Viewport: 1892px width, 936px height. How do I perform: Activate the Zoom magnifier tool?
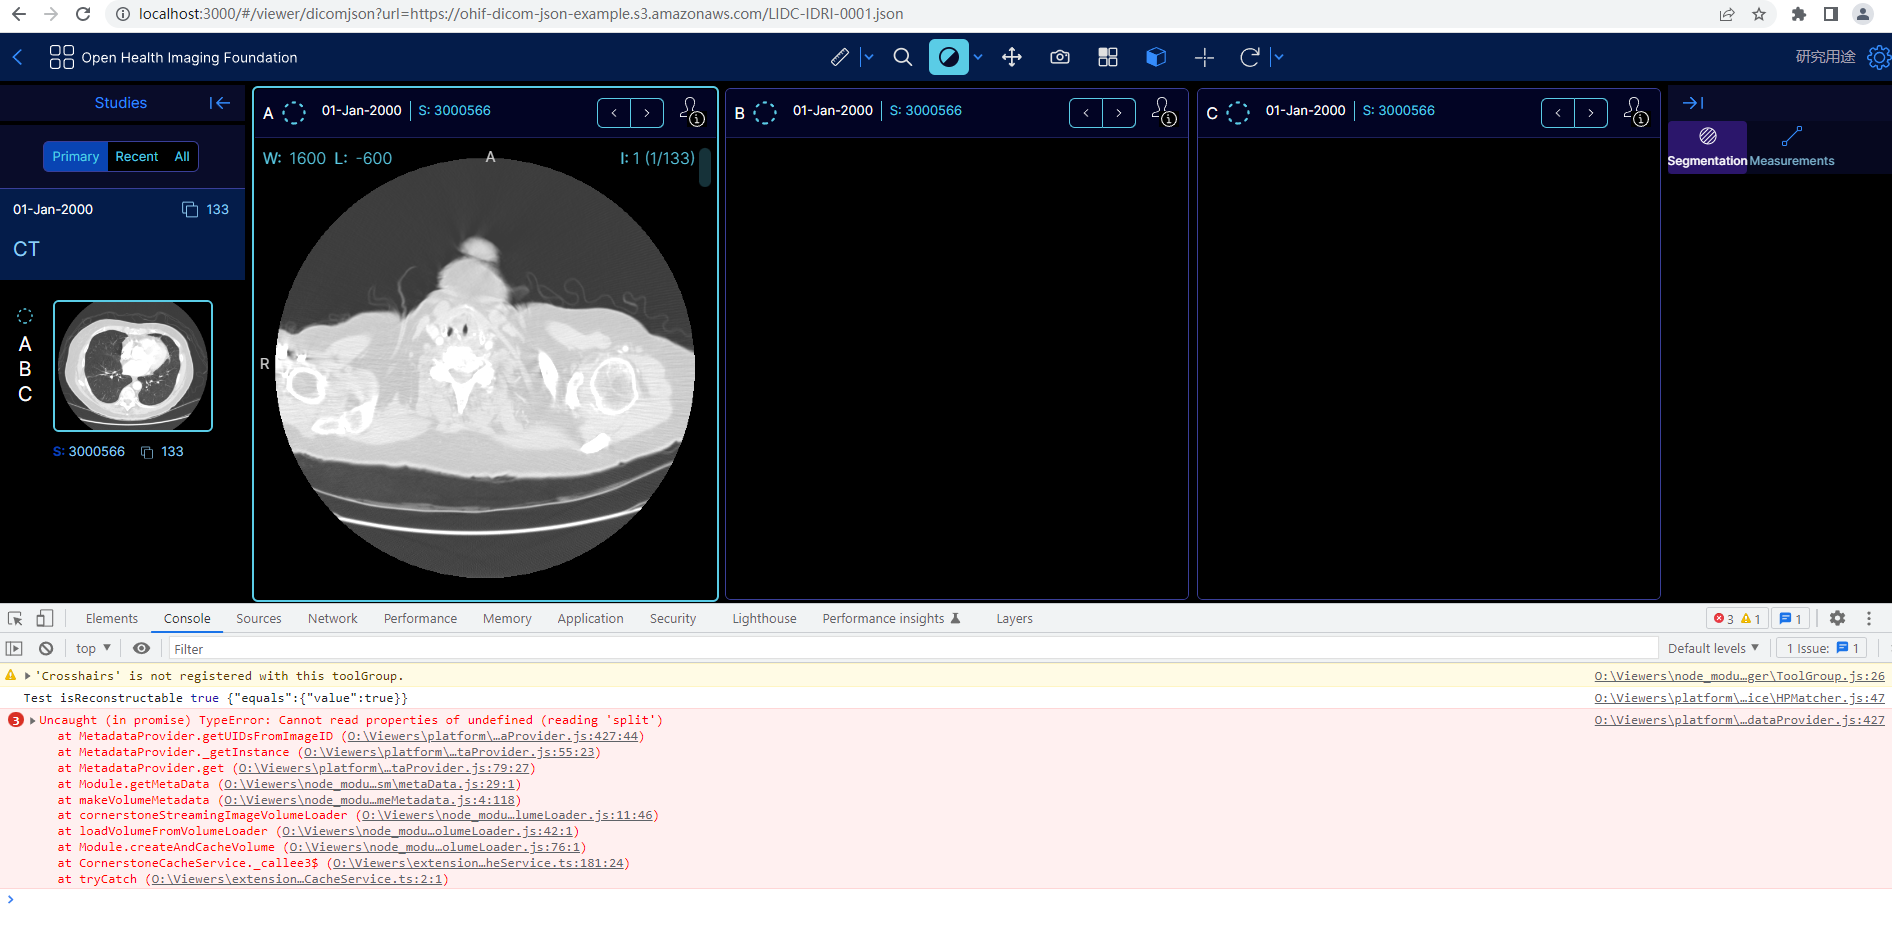tap(903, 57)
